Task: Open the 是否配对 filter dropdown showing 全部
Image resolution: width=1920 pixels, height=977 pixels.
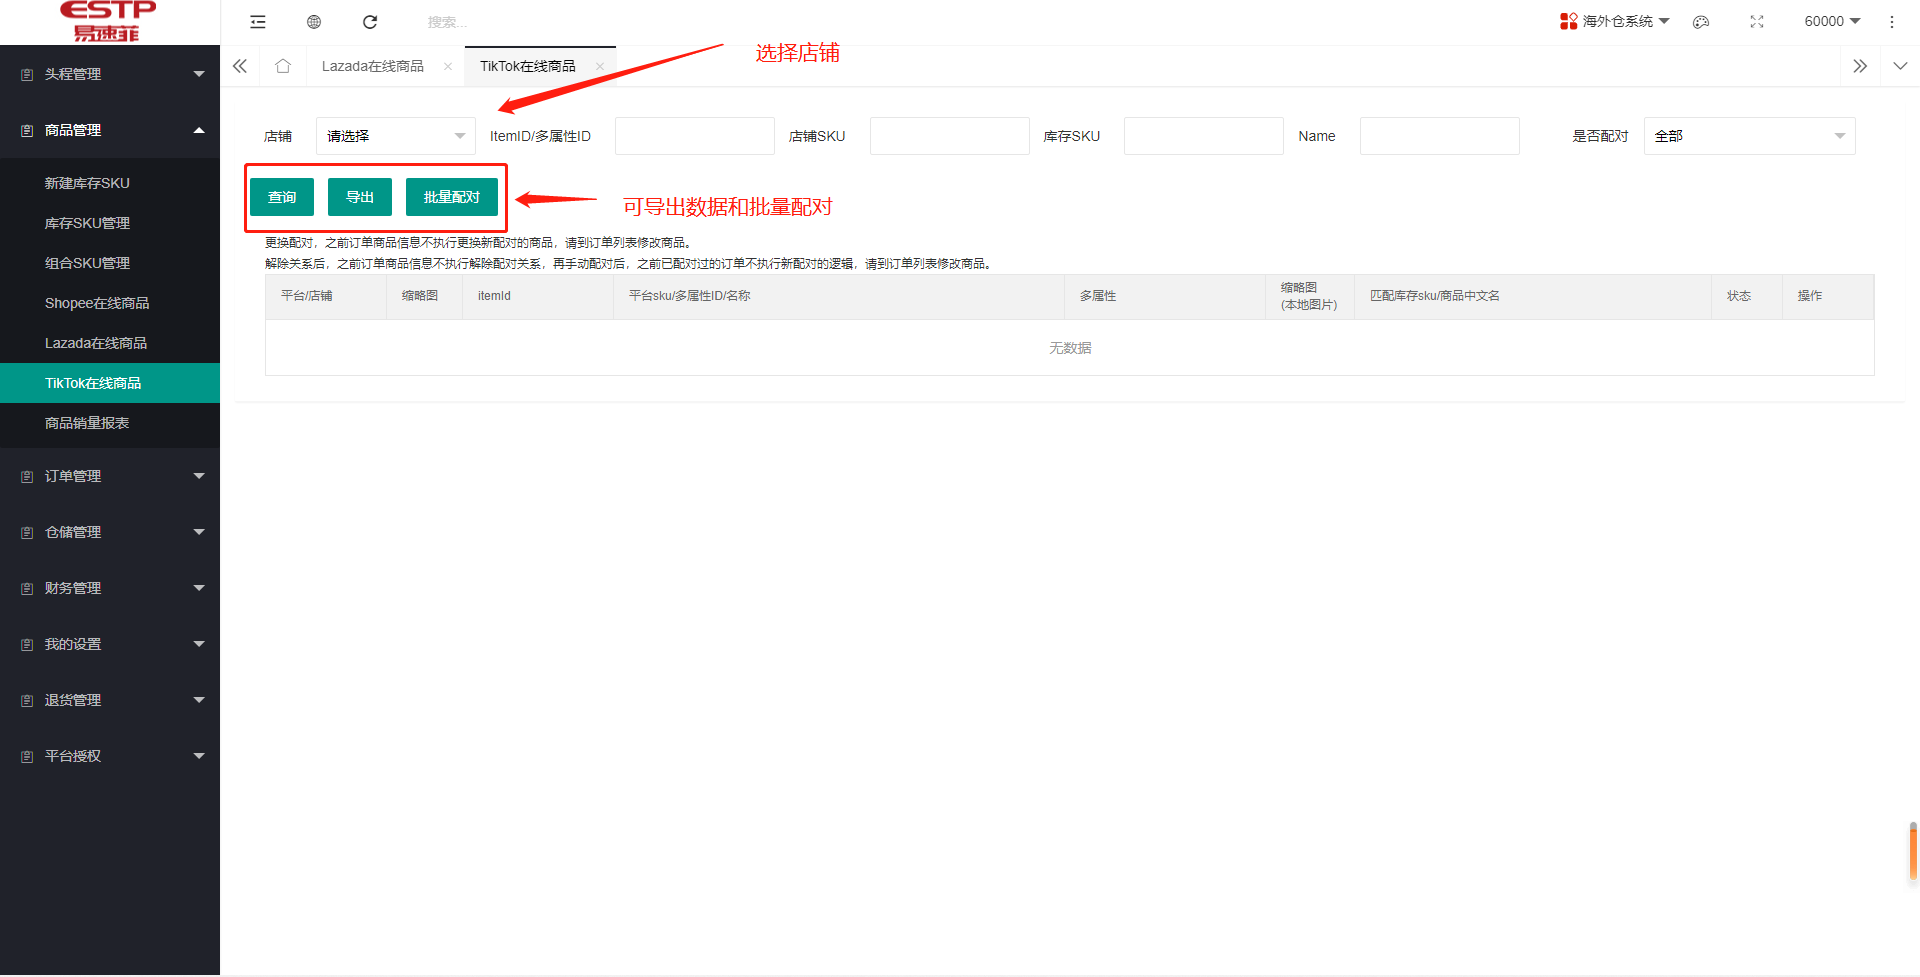Action: (x=1749, y=135)
